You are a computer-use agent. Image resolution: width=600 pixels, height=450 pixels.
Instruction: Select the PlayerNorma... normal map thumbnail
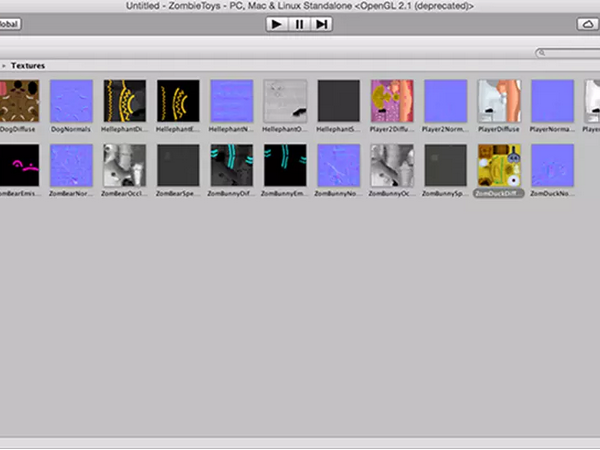point(553,101)
